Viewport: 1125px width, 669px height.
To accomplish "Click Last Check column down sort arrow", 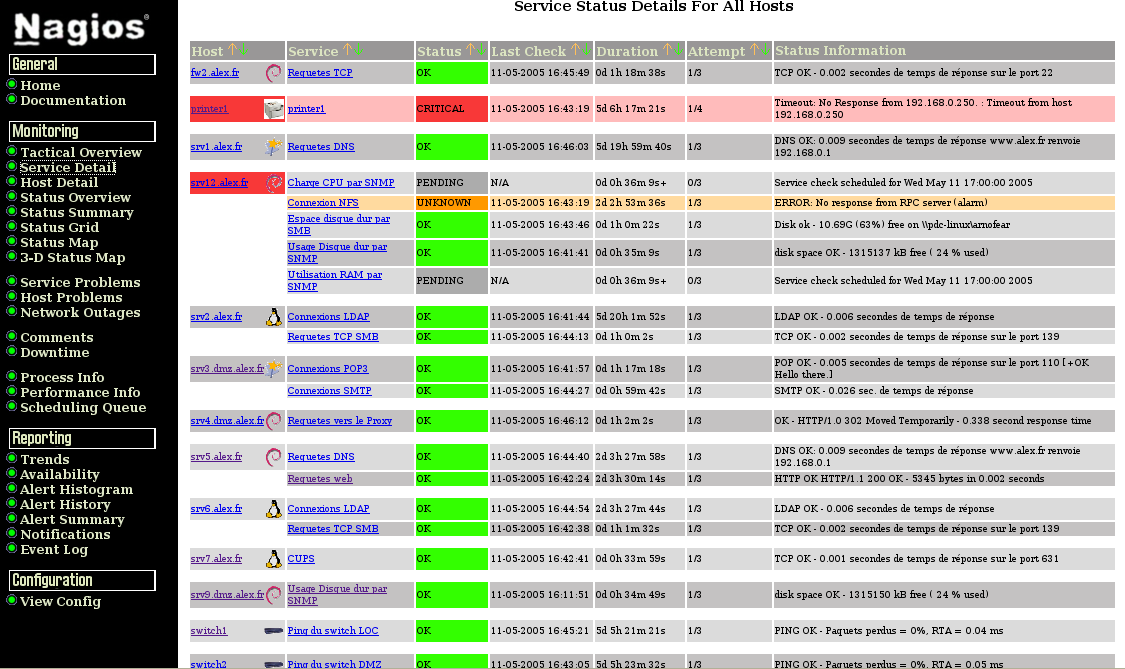I will [x=586, y=50].
